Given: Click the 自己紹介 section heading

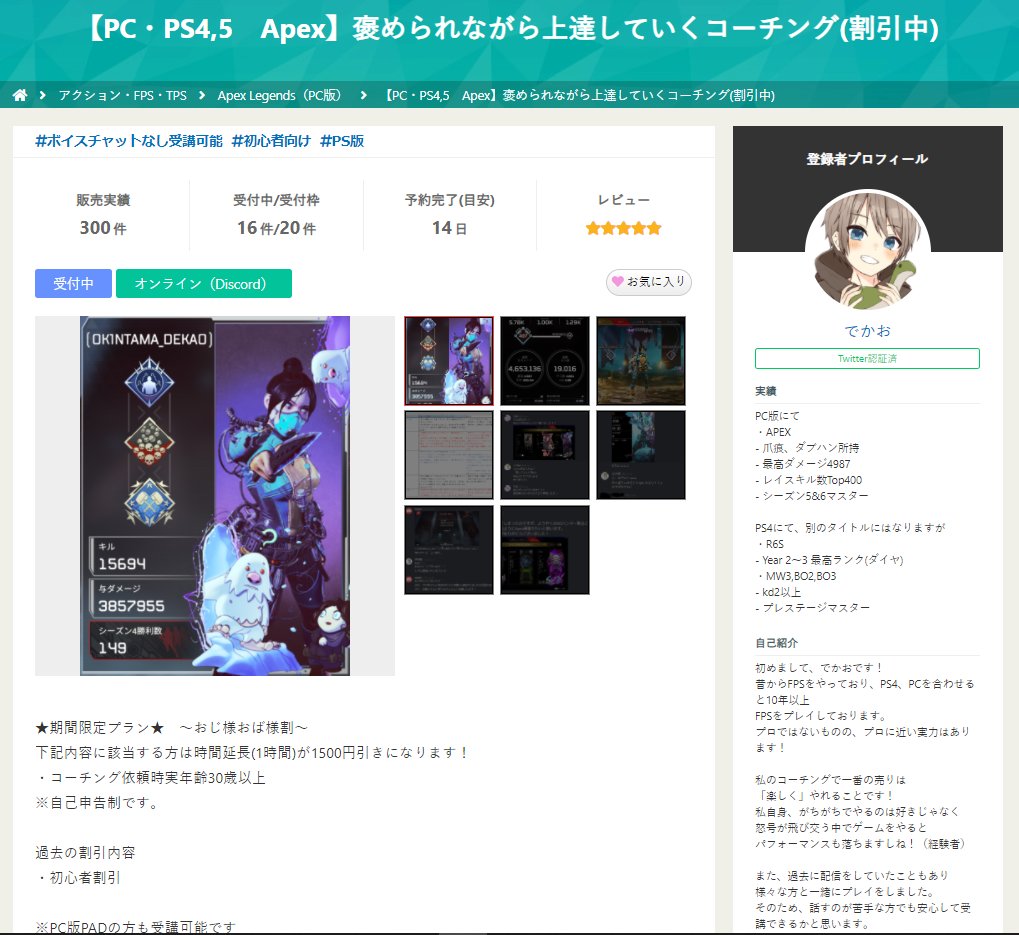Looking at the screenshot, I should 776,643.
